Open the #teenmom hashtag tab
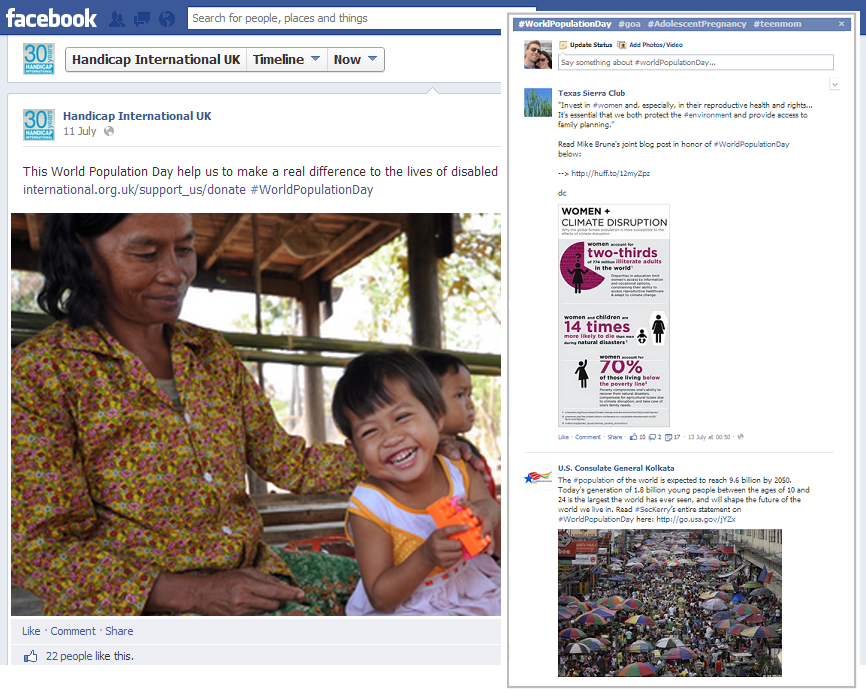 pyautogui.click(x=777, y=24)
